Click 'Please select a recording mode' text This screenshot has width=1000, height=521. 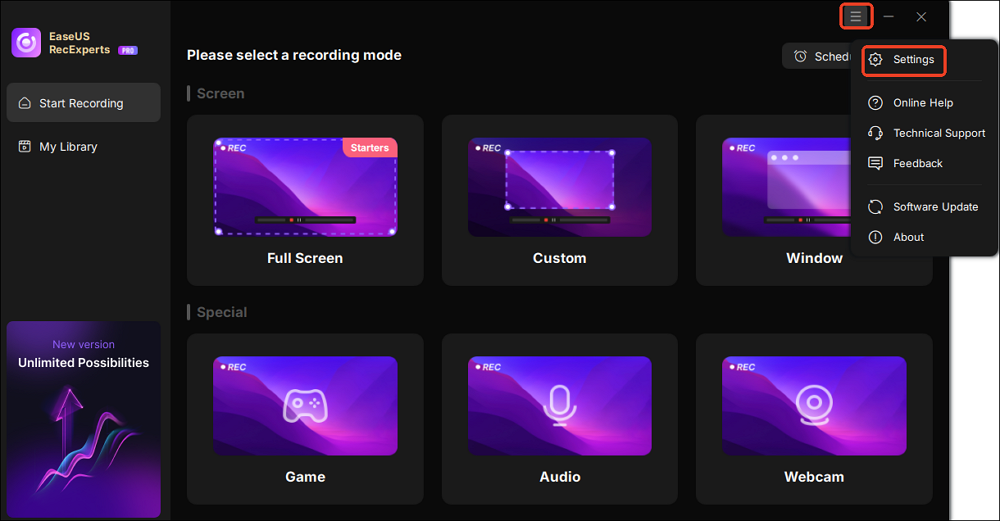294,55
